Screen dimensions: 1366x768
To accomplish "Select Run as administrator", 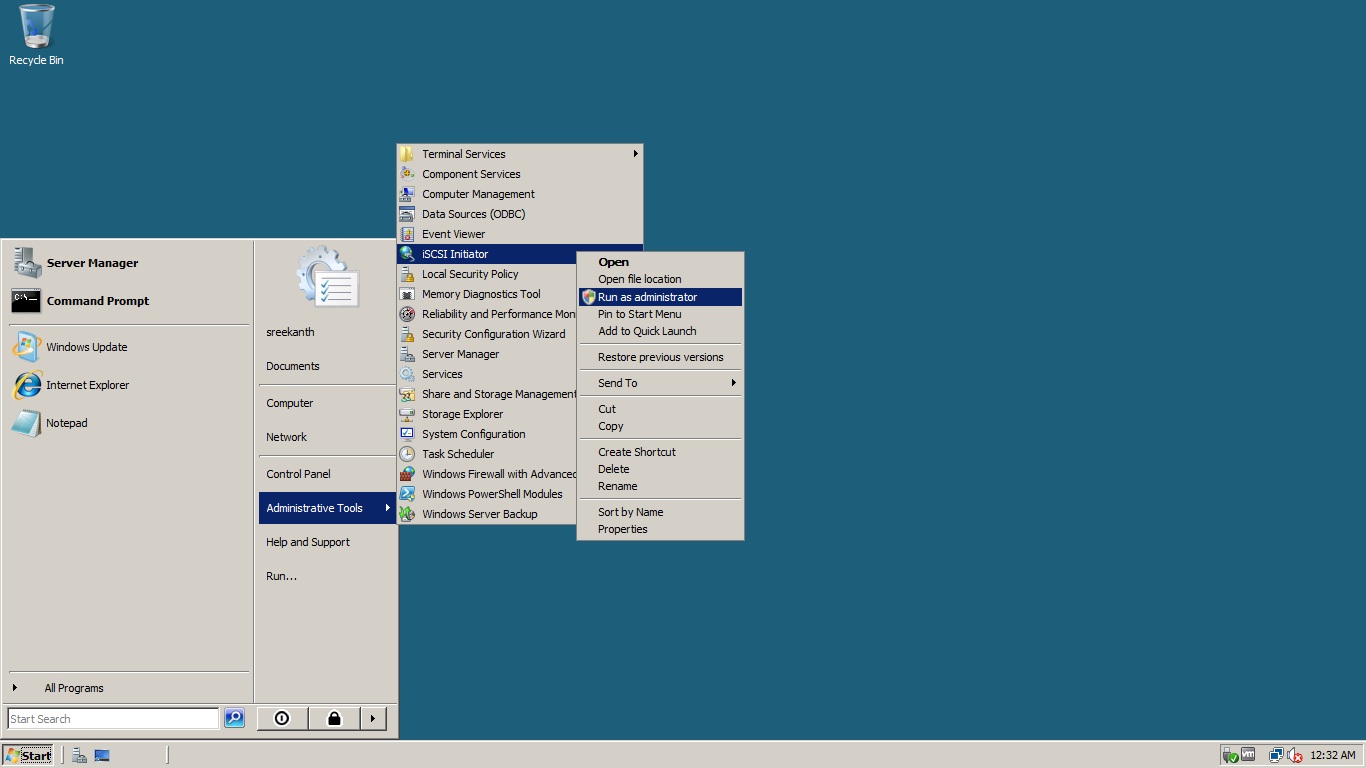I will pos(647,297).
